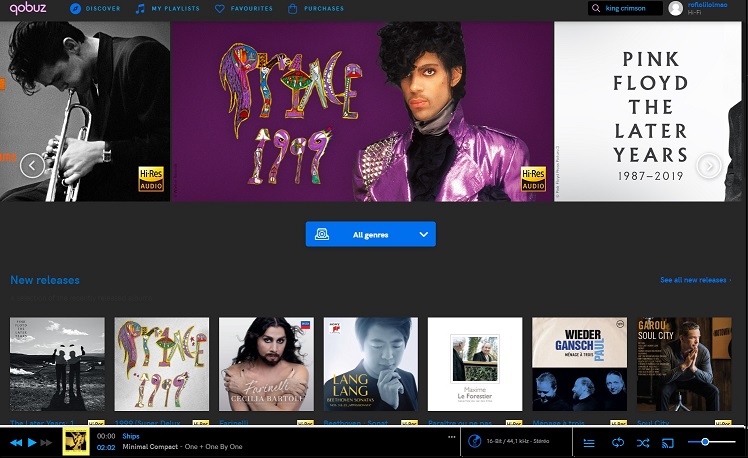Click the audio quality disc icon
The height and width of the screenshot is (458, 748).
pyautogui.click(x=474, y=441)
